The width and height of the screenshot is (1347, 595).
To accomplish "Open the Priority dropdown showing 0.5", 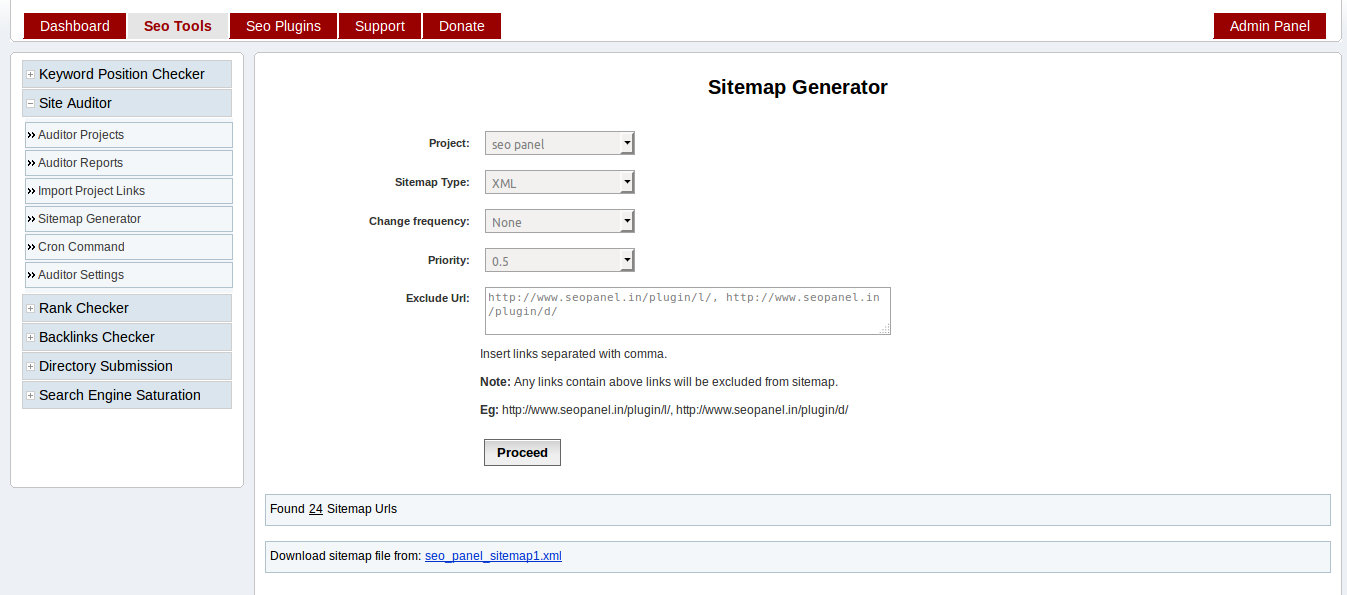I will [560, 261].
